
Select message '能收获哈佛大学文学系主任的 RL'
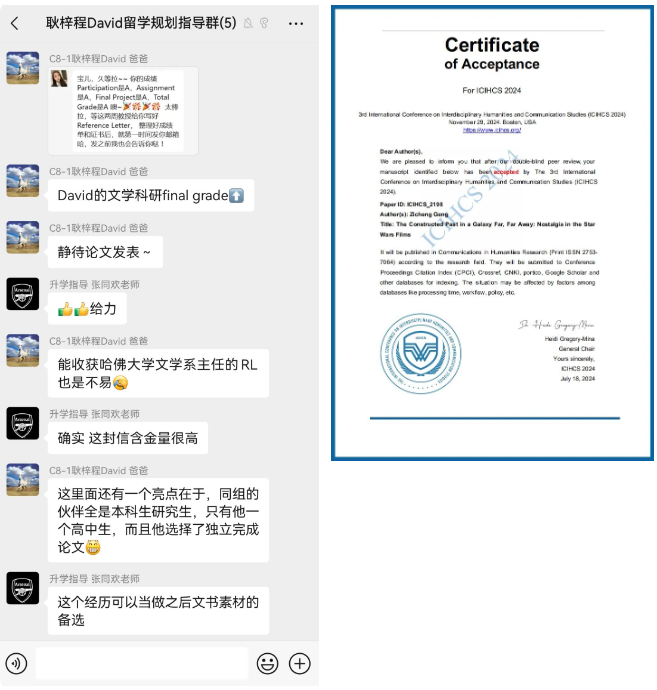tap(158, 373)
